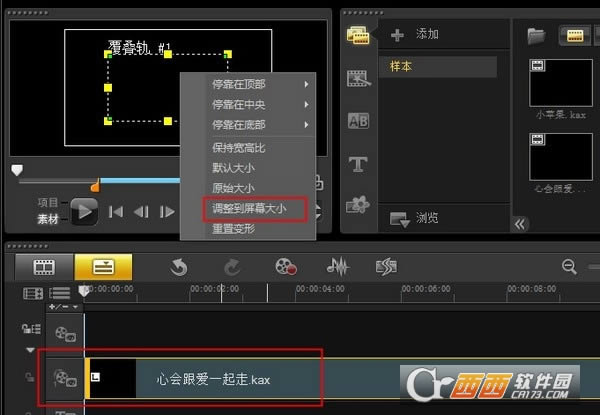Step to next frame
The height and width of the screenshot is (415, 600).
(x=167, y=212)
